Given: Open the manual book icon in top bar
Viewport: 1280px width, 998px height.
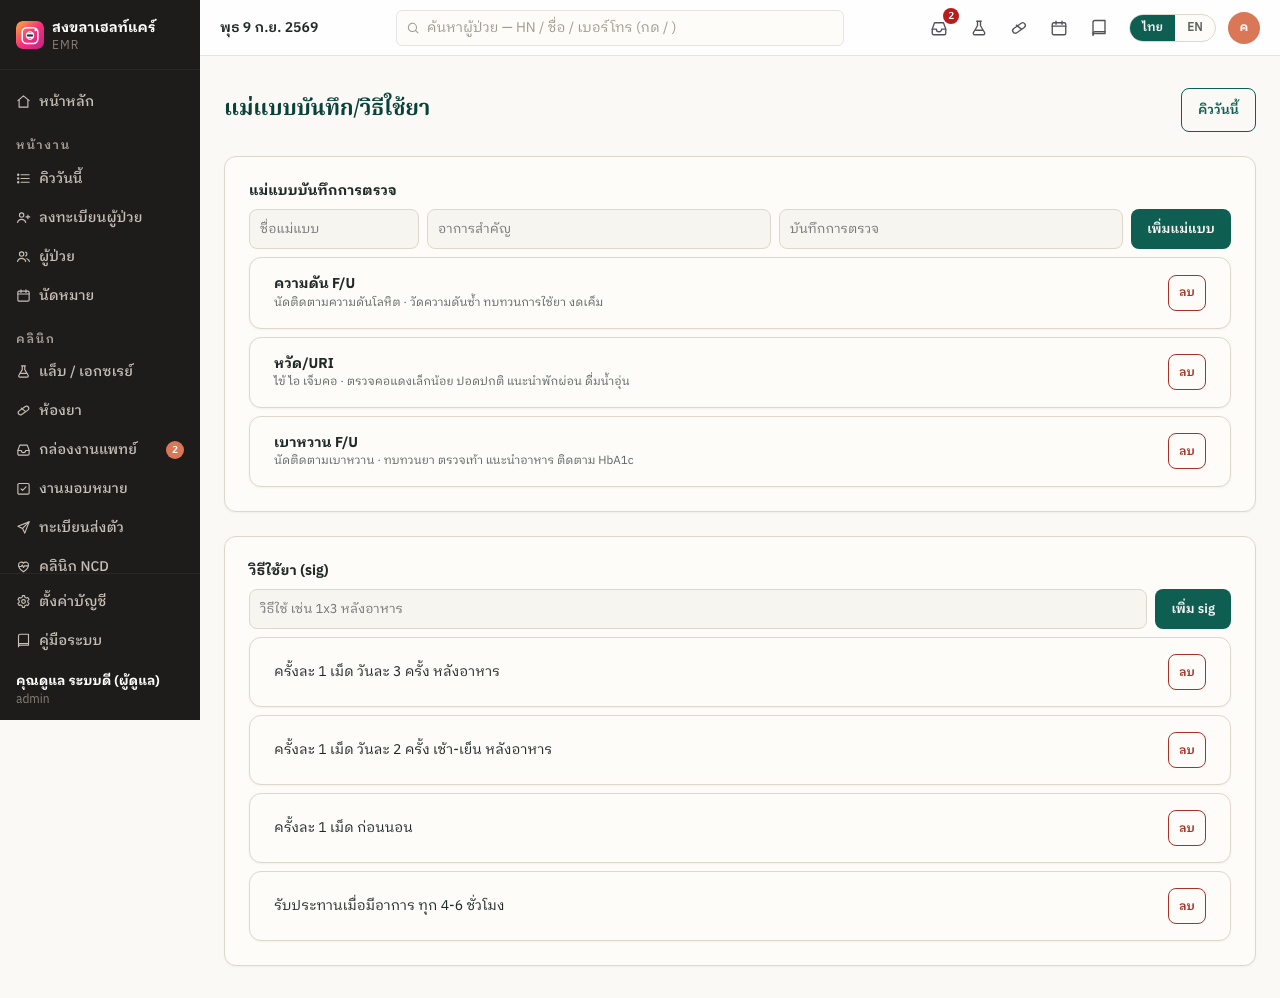Looking at the screenshot, I should point(1099,28).
